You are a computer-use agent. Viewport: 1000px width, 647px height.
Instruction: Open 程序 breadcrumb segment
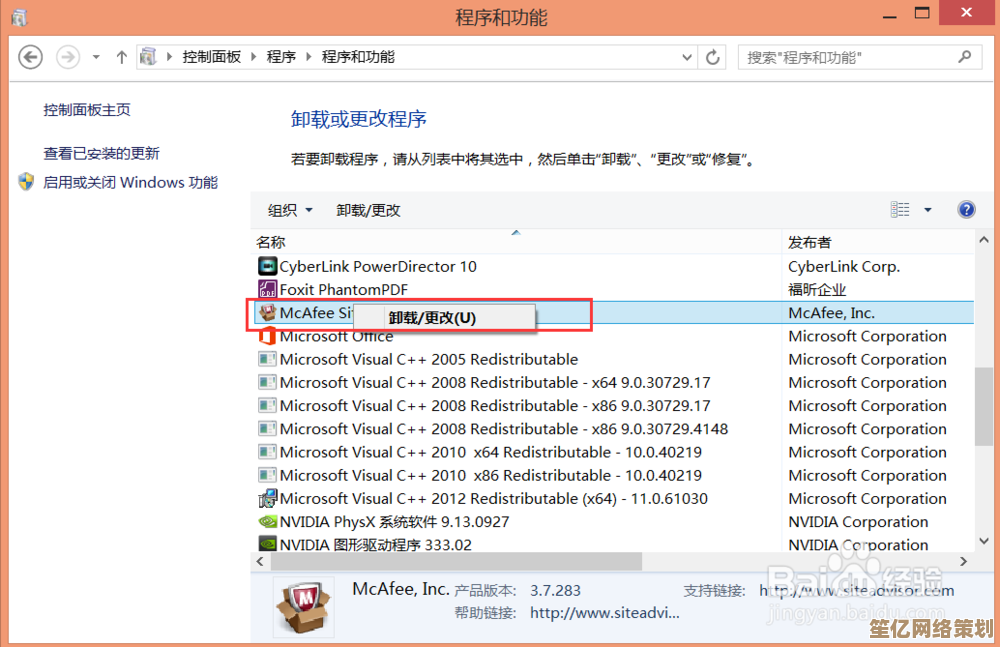pyautogui.click(x=281, y=57)
